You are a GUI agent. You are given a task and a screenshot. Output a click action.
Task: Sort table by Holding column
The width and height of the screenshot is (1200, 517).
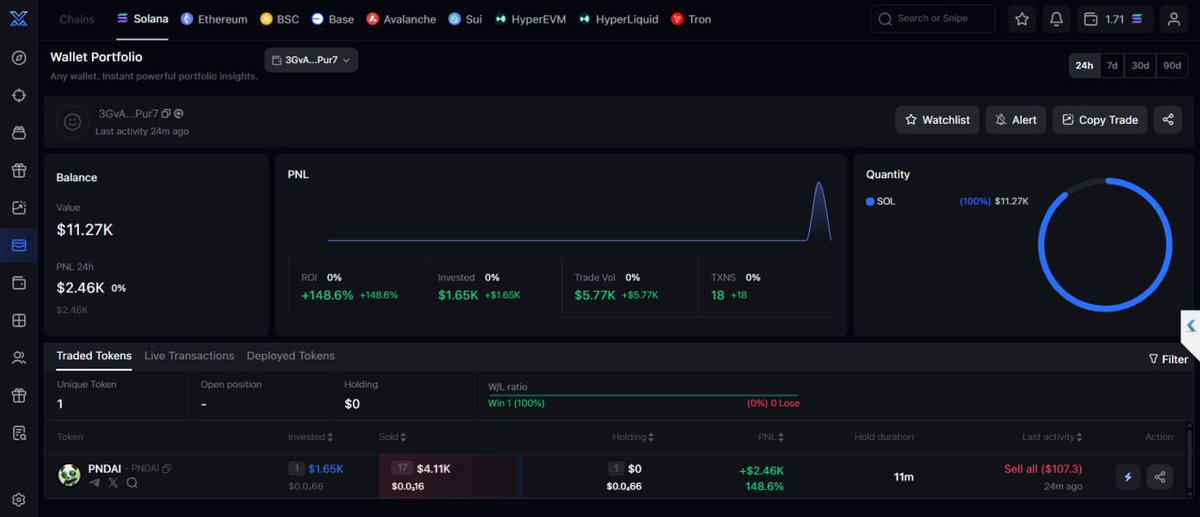coord(633,437)
